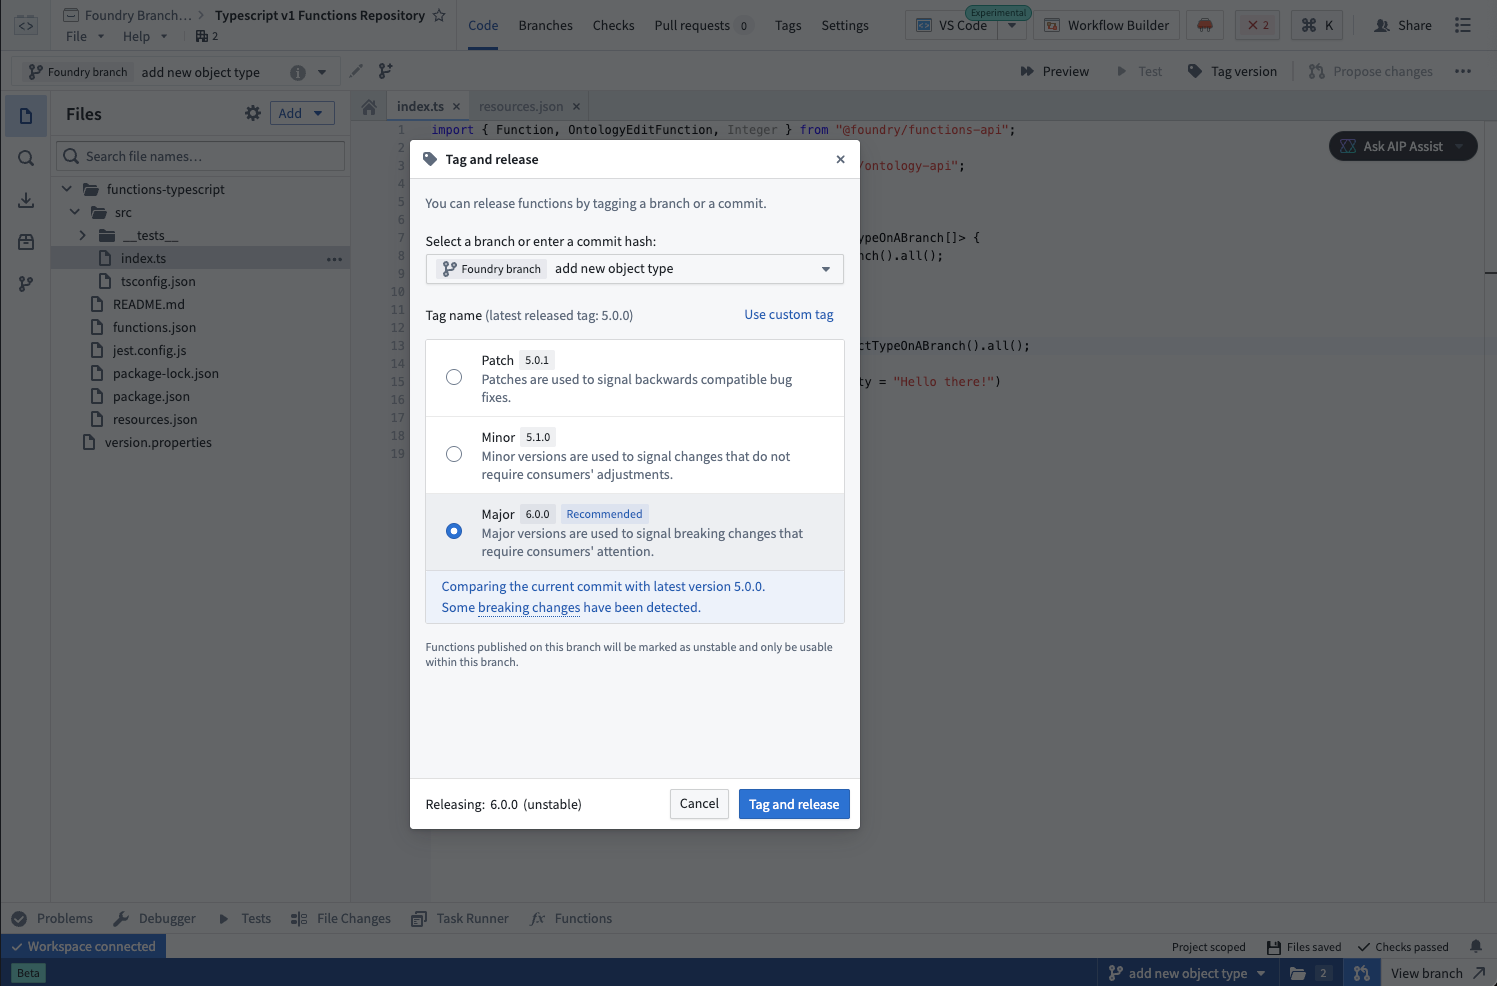Click the notification bell icon
1497x986 pixels.
click(x=1475, y=946)
